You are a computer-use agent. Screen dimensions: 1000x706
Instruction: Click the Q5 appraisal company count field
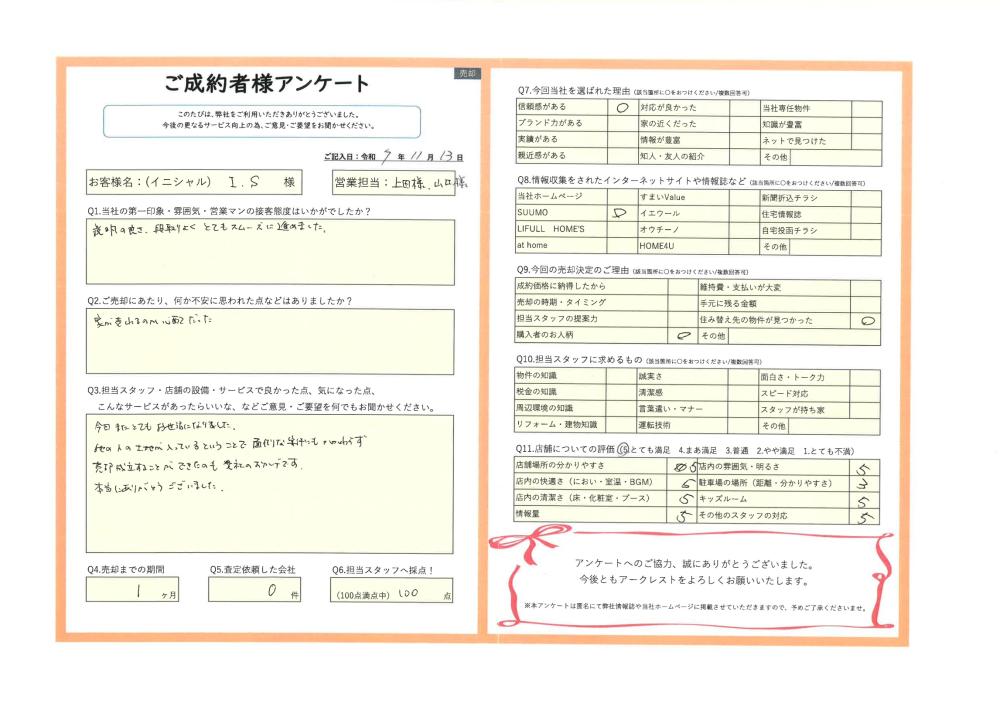click(x=254, y=589)
